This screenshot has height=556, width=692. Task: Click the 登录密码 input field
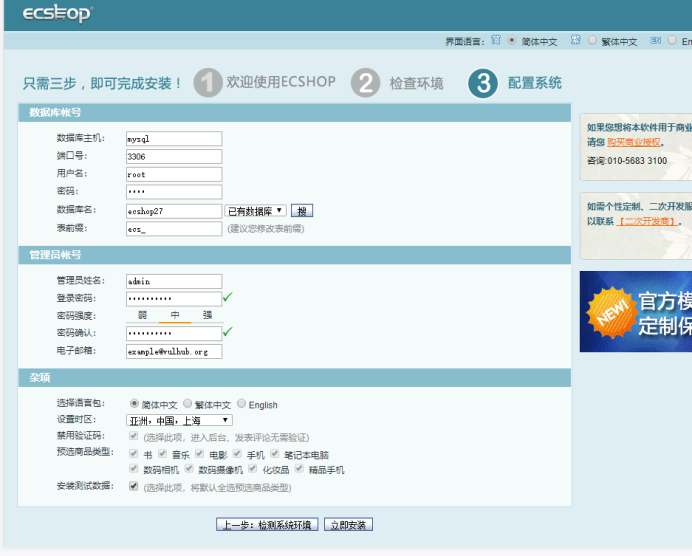click(x=174, y=298)
